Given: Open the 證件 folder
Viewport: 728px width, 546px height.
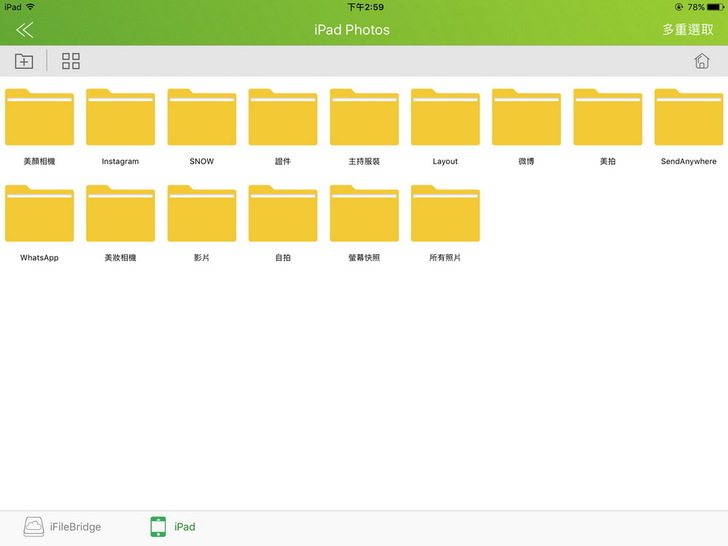Looking at the screenshot, I should 283,117.
